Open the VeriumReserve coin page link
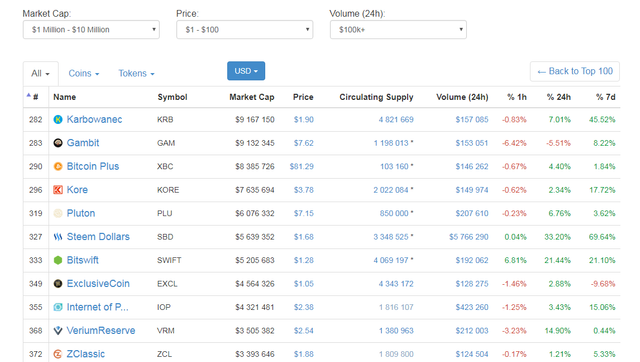 click(x=101, y=331)
